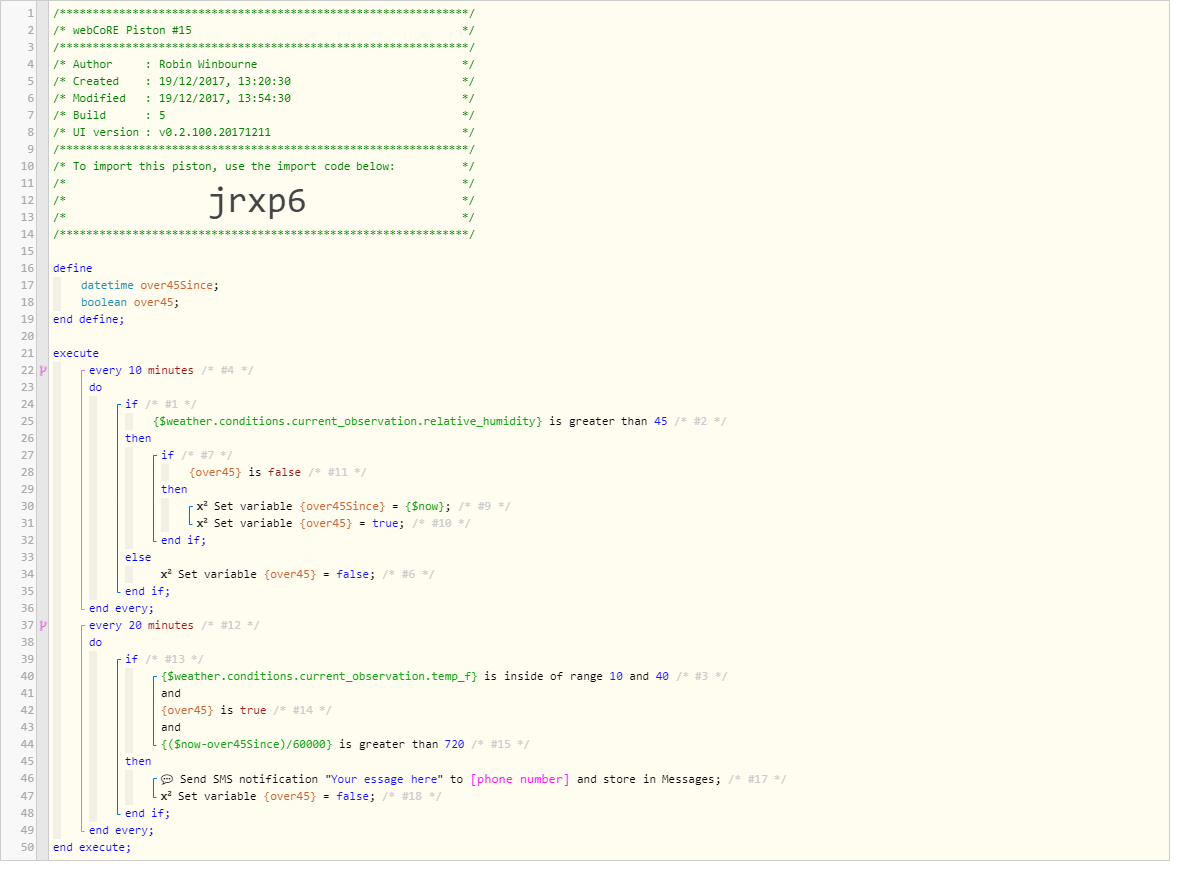Image resolution: width=1178 pixels, height=869 pixels.
Task: Click the 'end if;' on line 32
Action: tap(183, 540)
